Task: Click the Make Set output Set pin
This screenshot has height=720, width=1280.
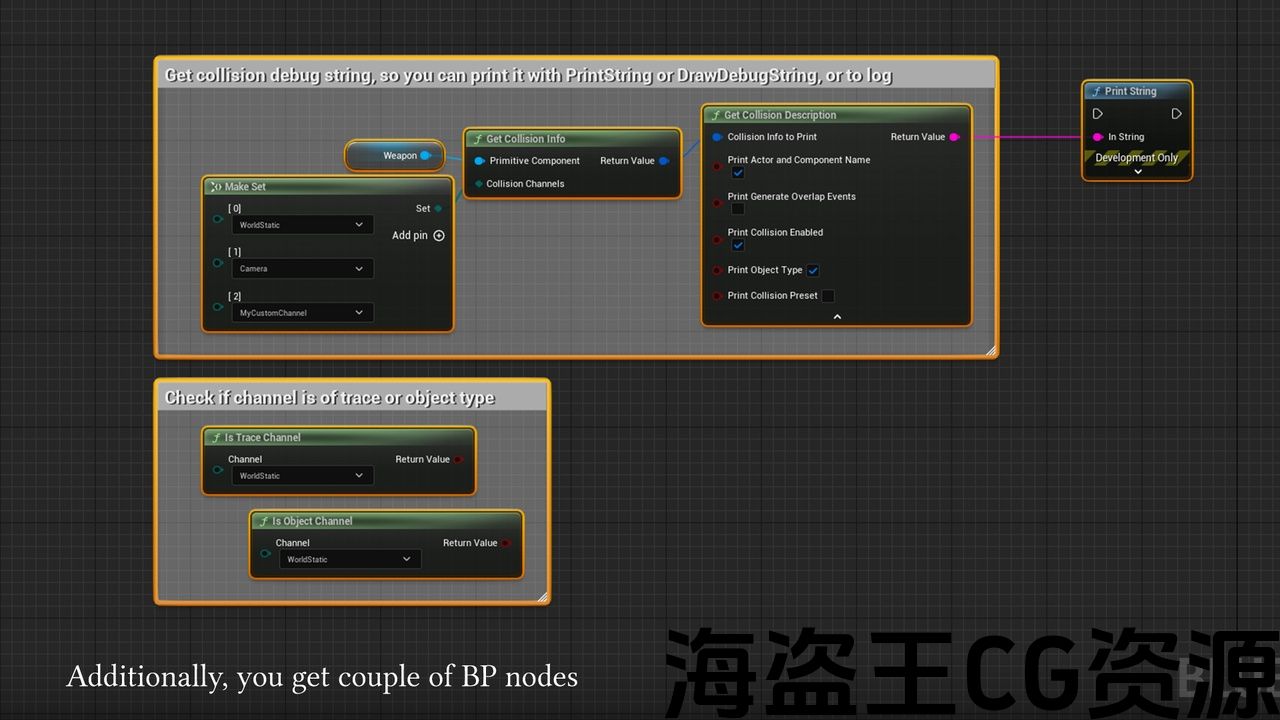Action: (438, 209)
